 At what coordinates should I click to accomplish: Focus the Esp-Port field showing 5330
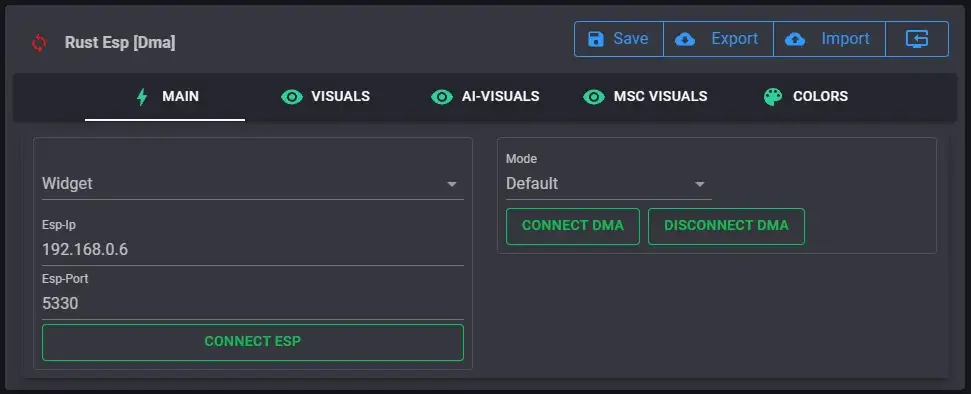point(253,304)
